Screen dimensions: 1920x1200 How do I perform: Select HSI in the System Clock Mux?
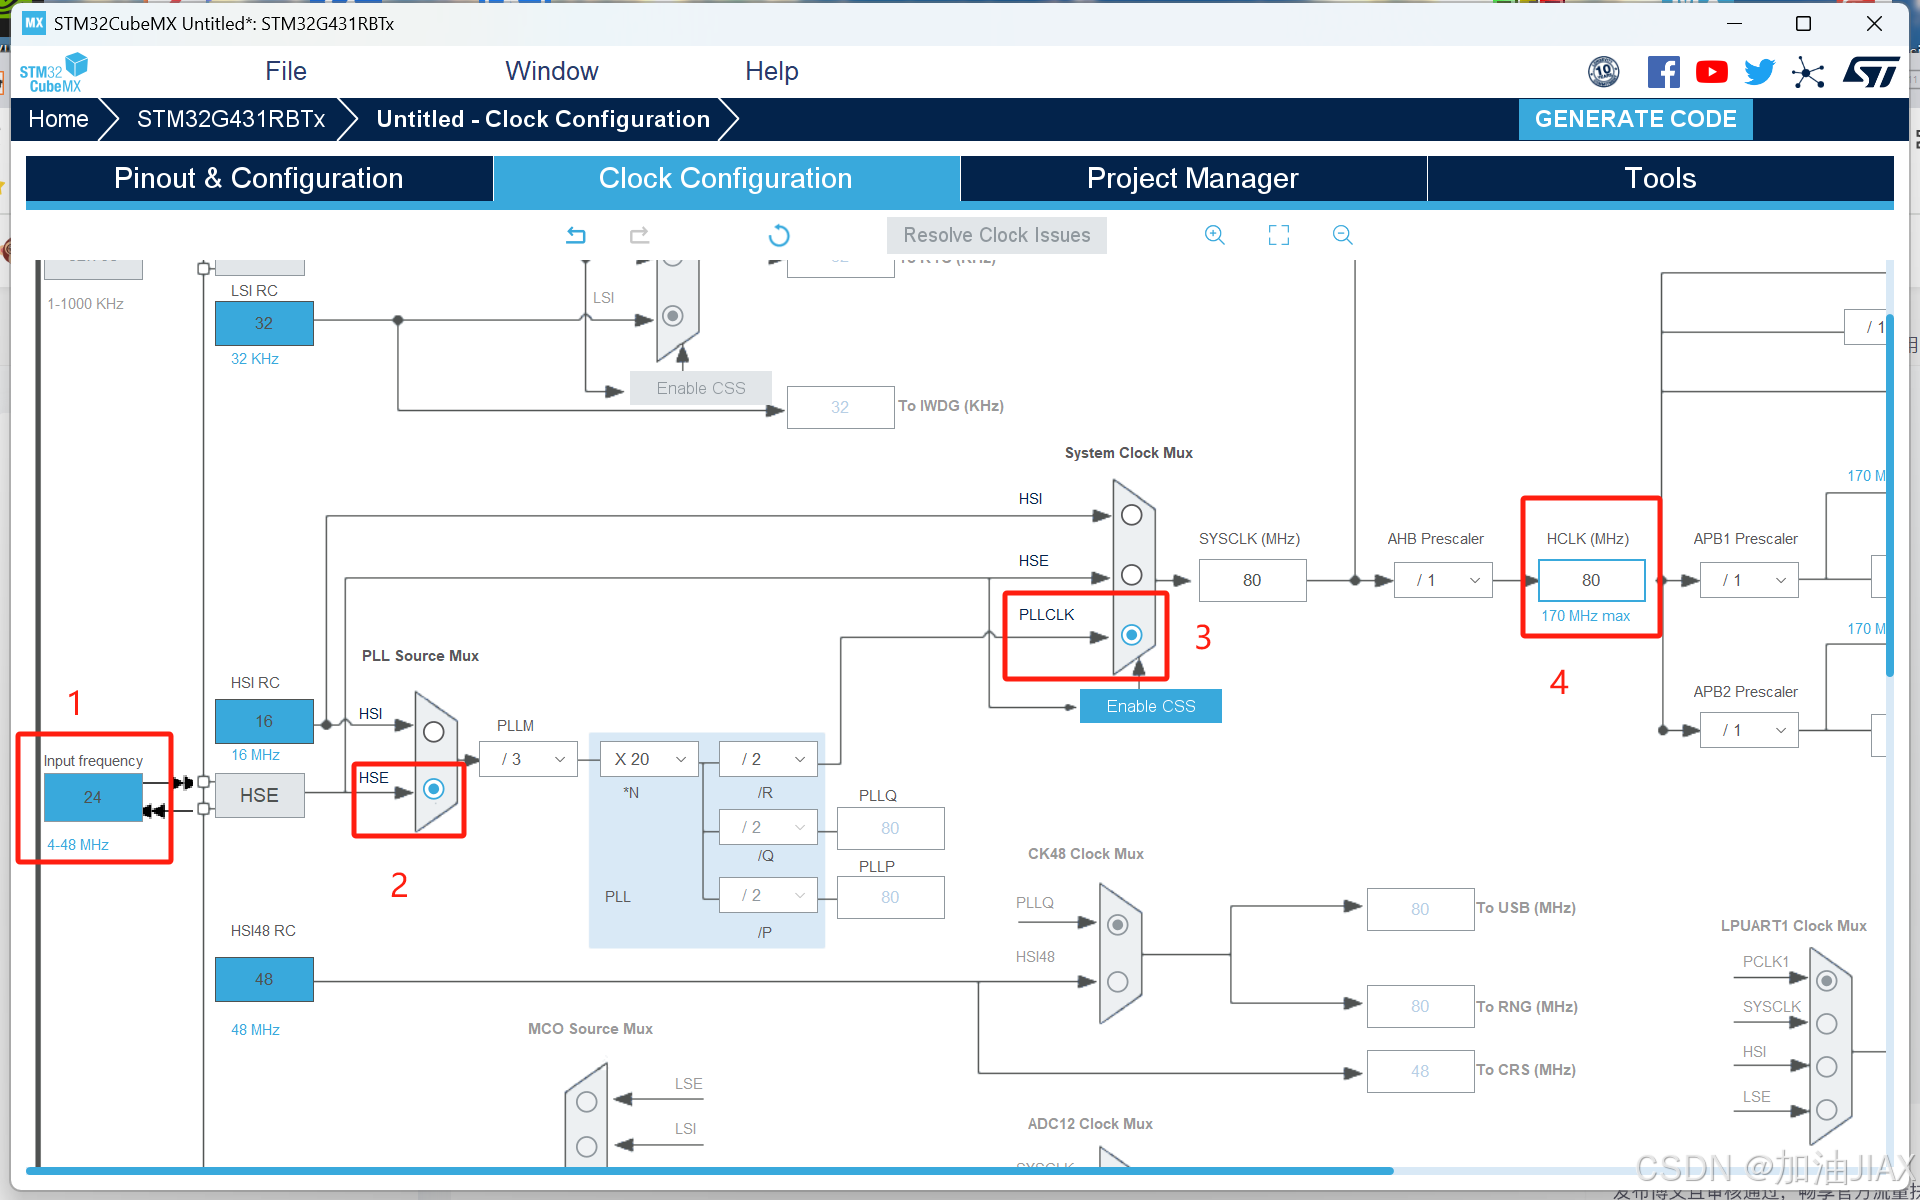coord(1132,515)
